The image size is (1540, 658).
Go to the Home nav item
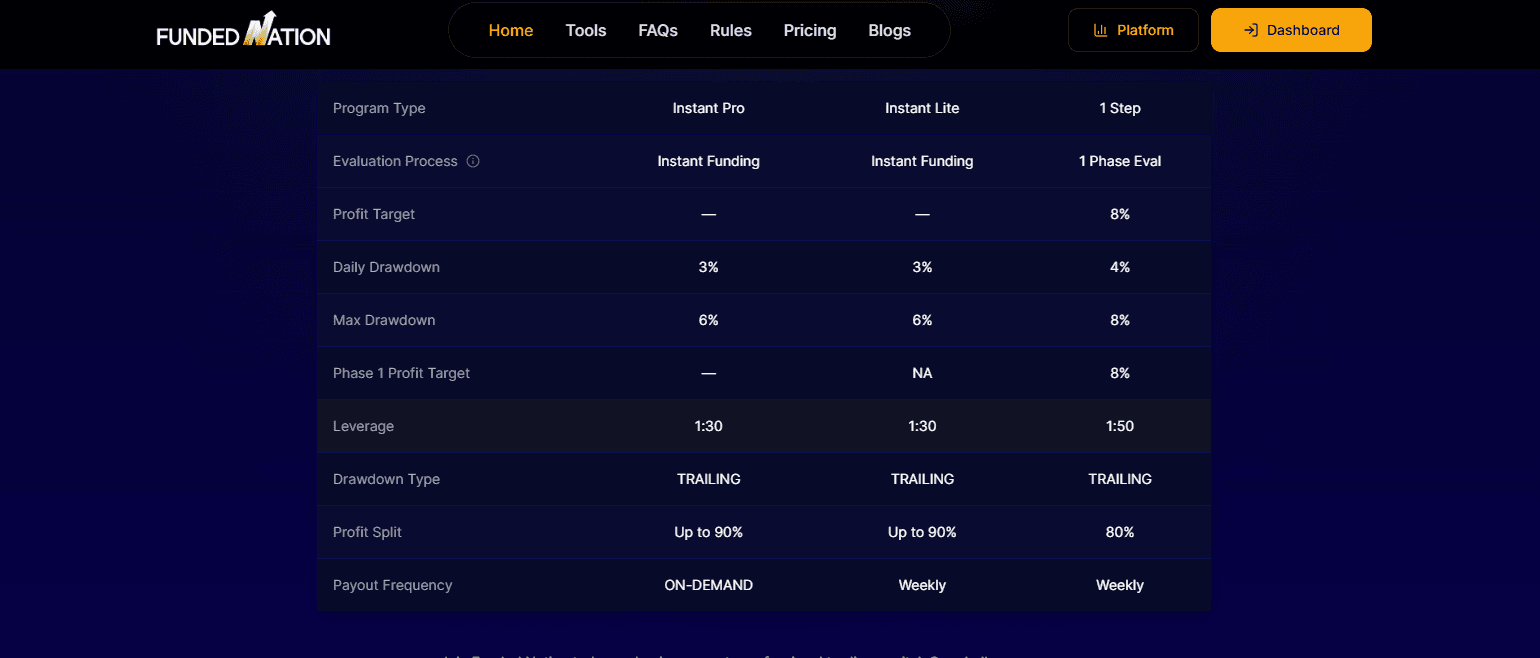(x=510, y=30)
